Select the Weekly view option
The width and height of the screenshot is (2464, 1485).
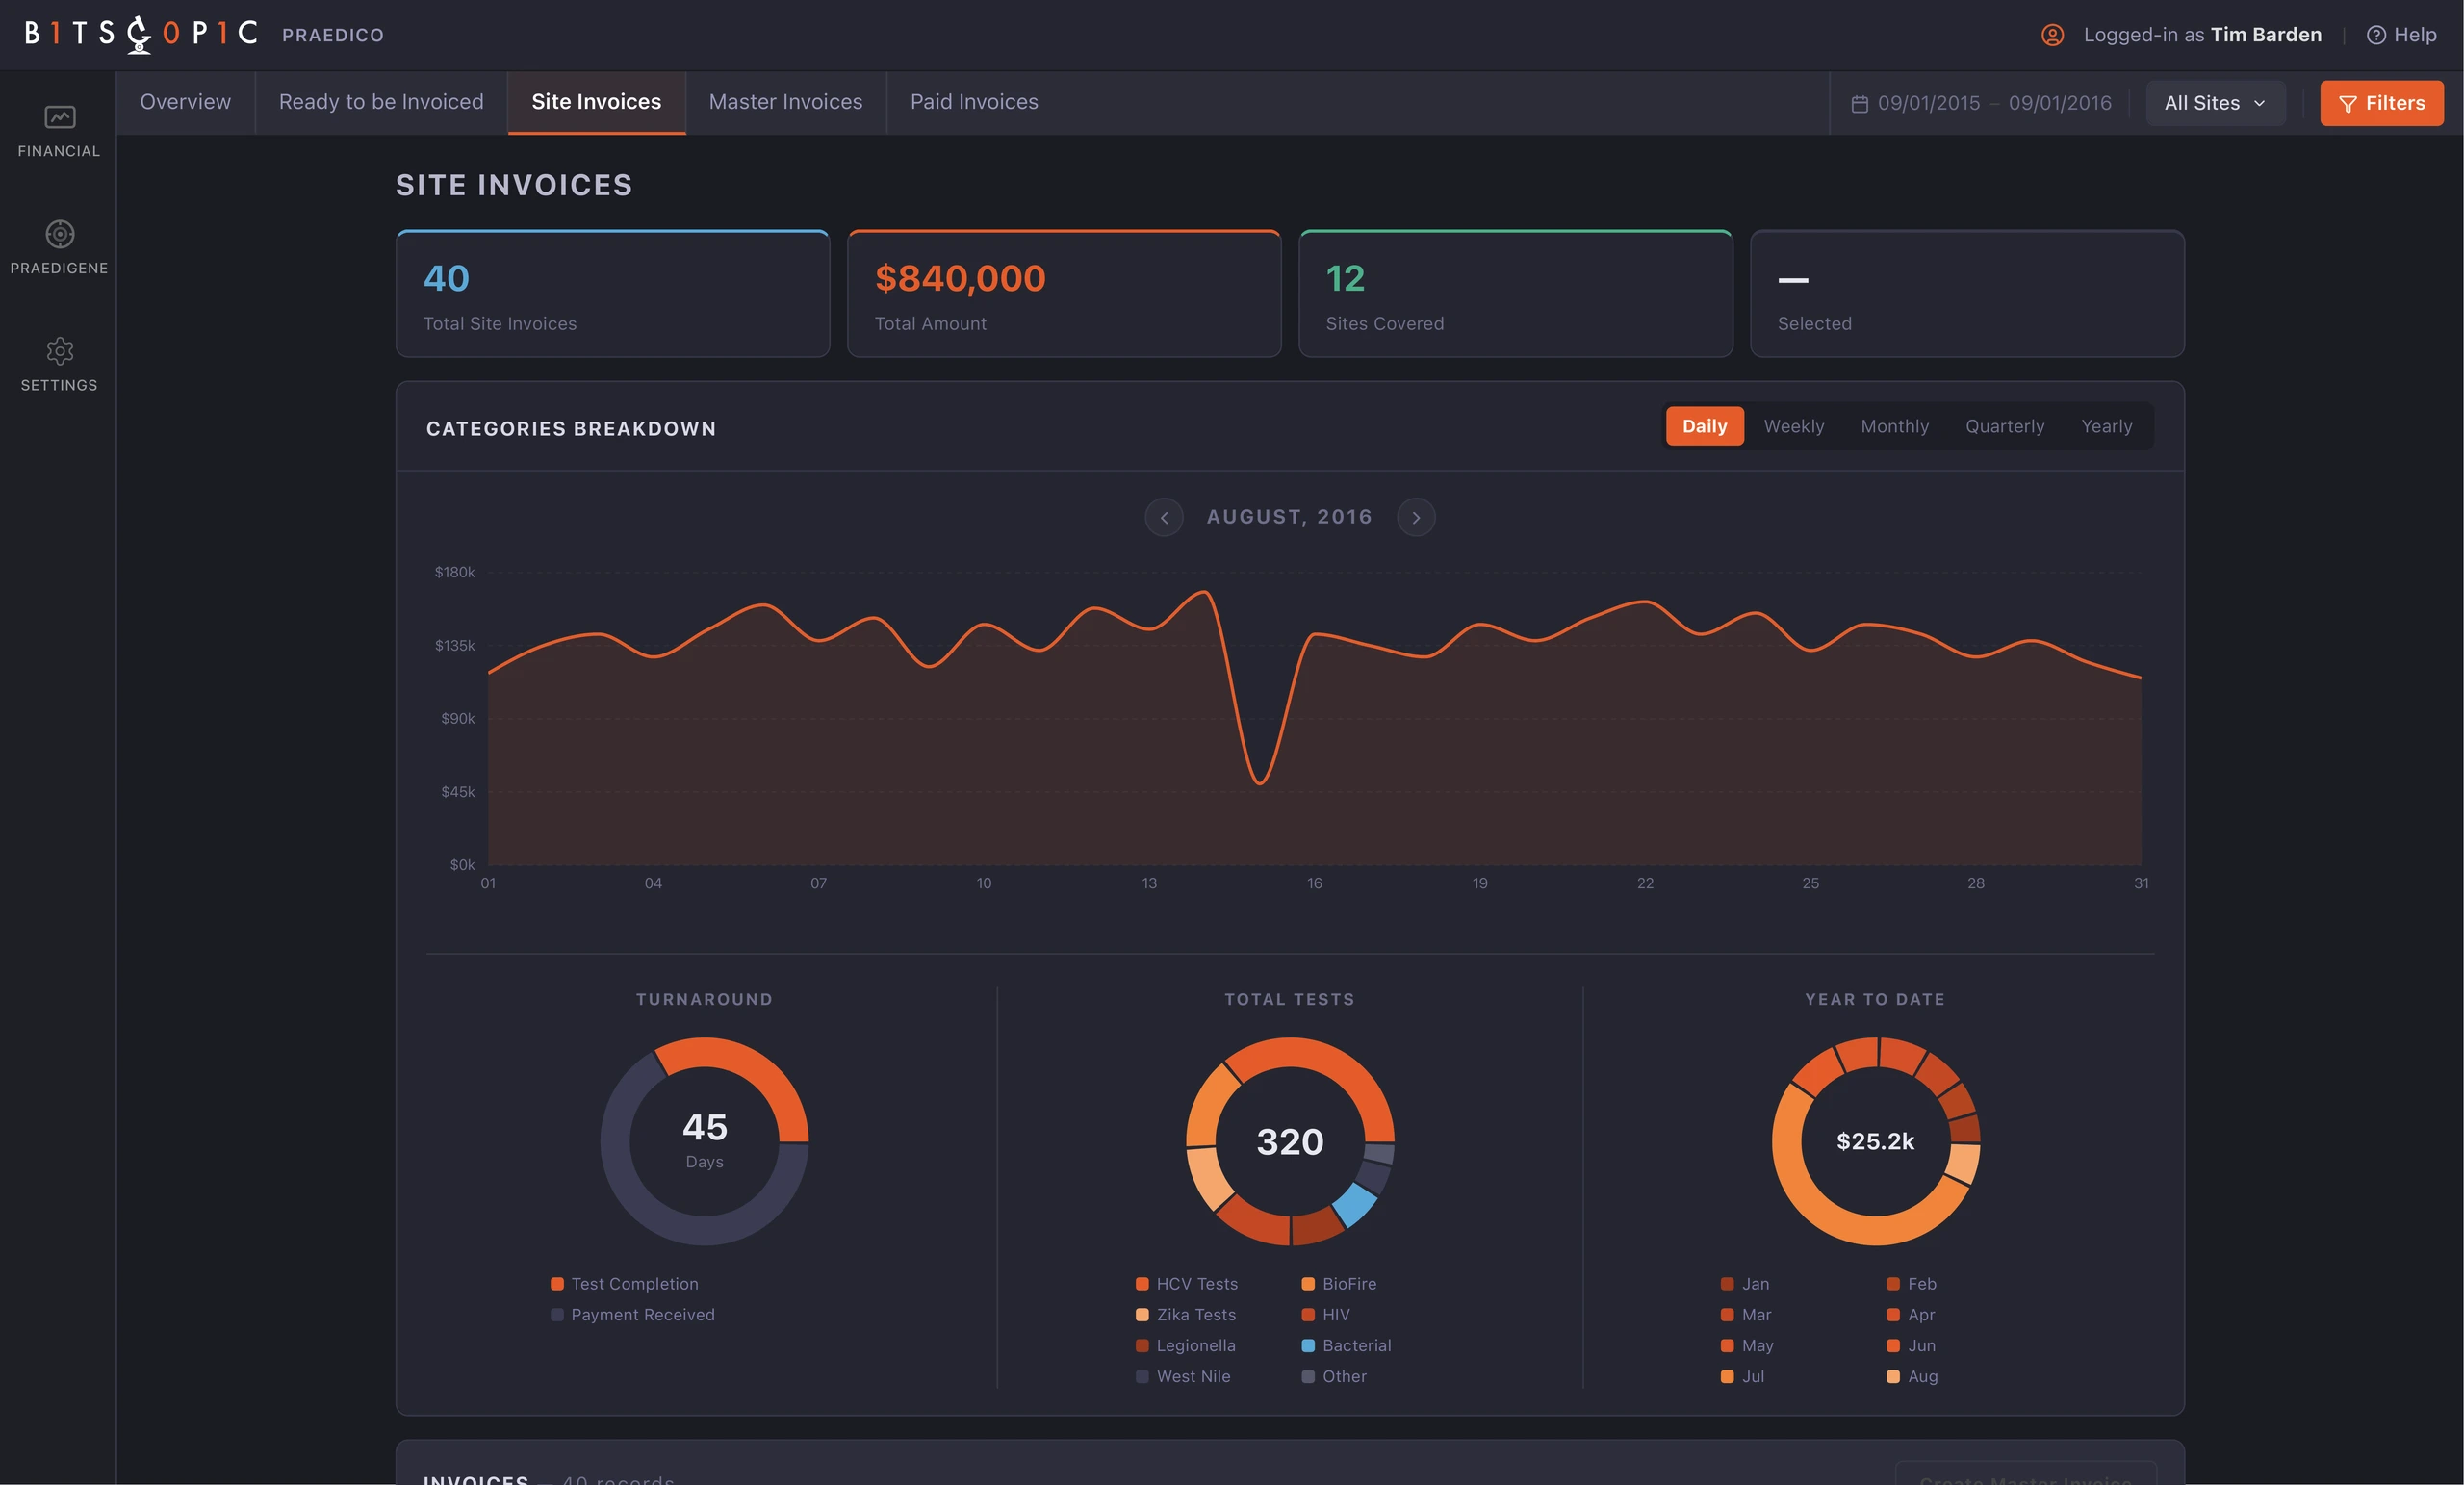[x=1793, y=426]
